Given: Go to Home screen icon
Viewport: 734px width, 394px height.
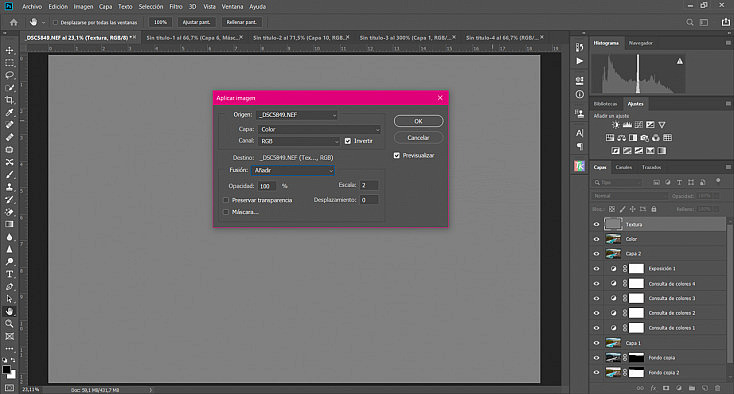Looking at the screenshot, I should point(14,22).
